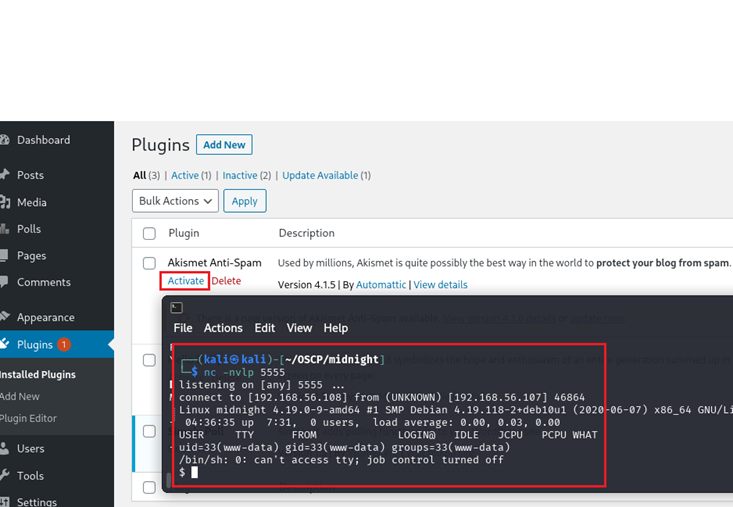Viewport: 733px width, 507px height.
Task: Click the terminal shell prompt cursor
Action: pos(194,472)
